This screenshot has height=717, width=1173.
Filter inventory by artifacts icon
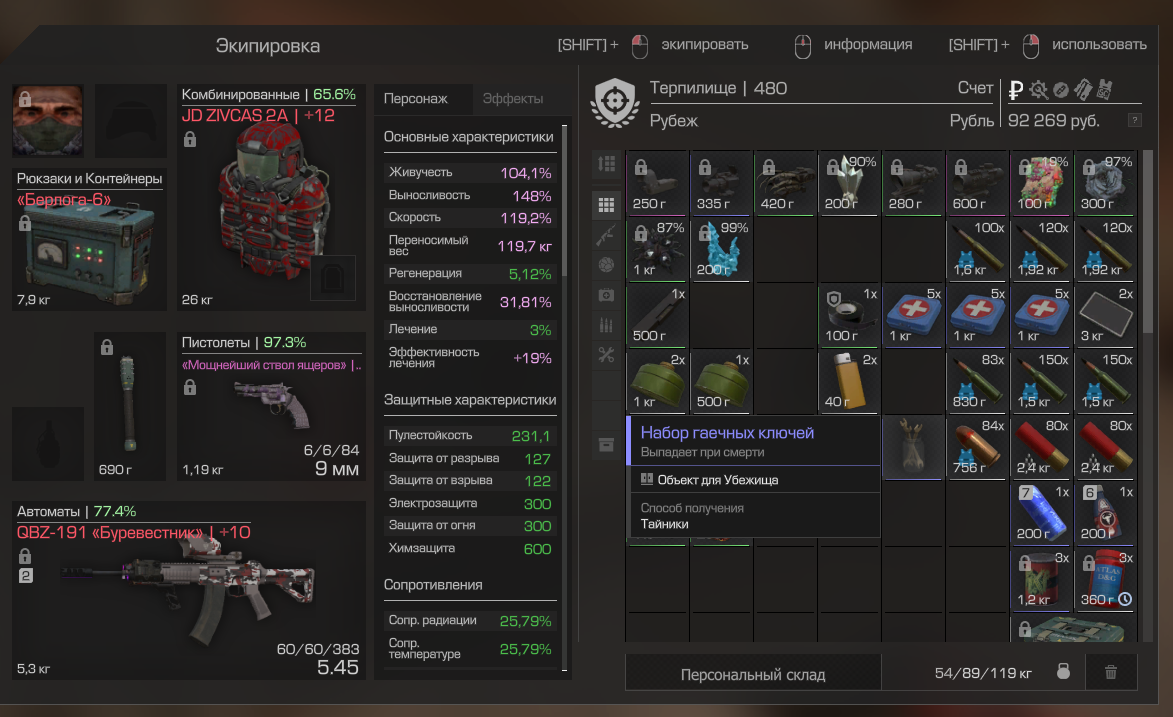click(x=607, y=265)
